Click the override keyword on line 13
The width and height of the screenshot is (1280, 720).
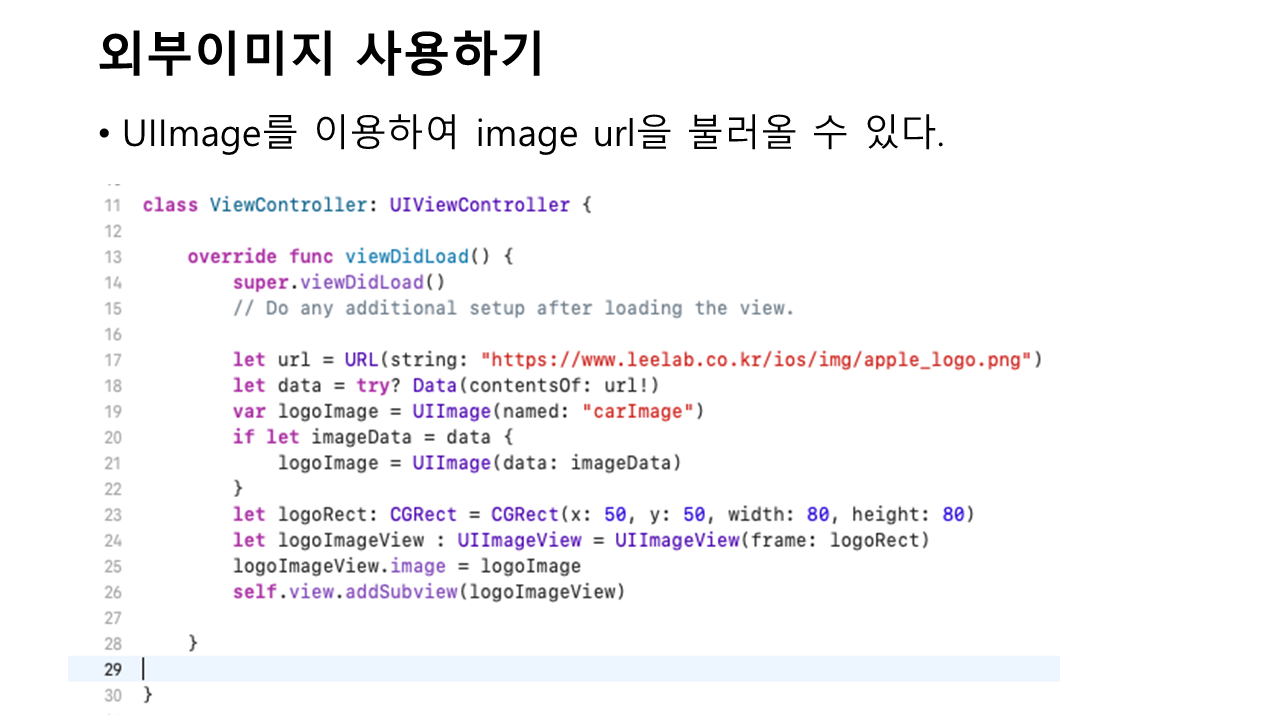tap(232, 256)
